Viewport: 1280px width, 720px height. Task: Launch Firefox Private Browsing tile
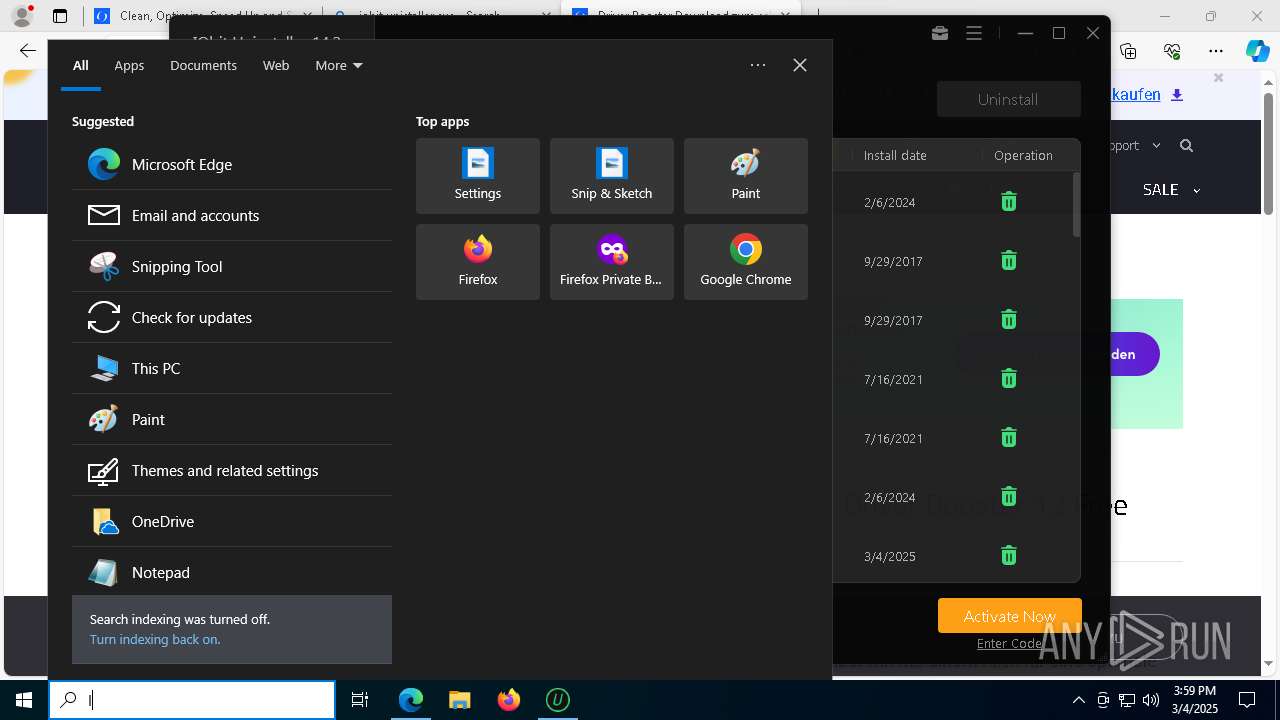[x=612, y=262]
